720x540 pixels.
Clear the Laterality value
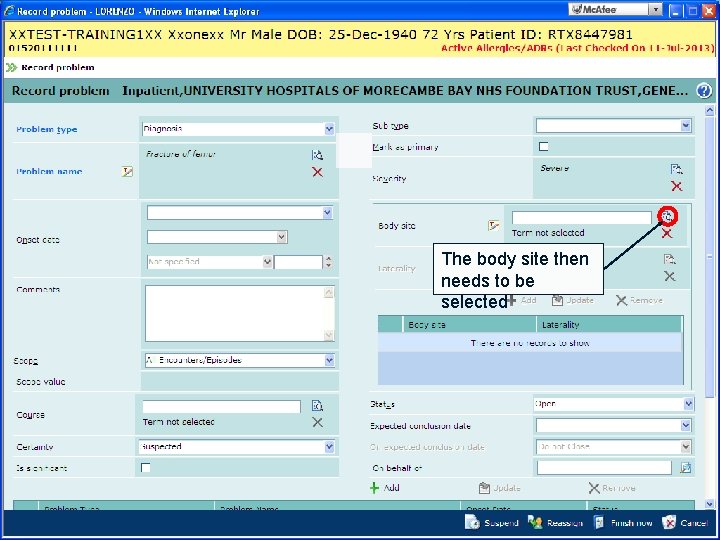(x=669, y=276)
